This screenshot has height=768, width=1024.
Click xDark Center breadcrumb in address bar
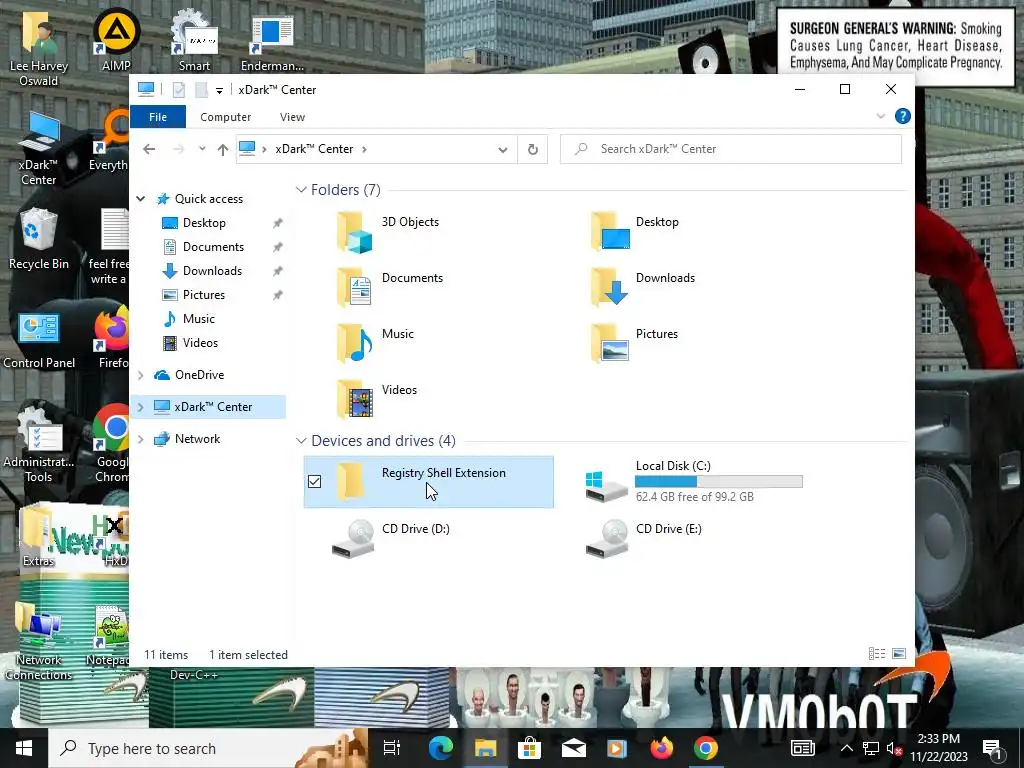click(x=314, y=149)
